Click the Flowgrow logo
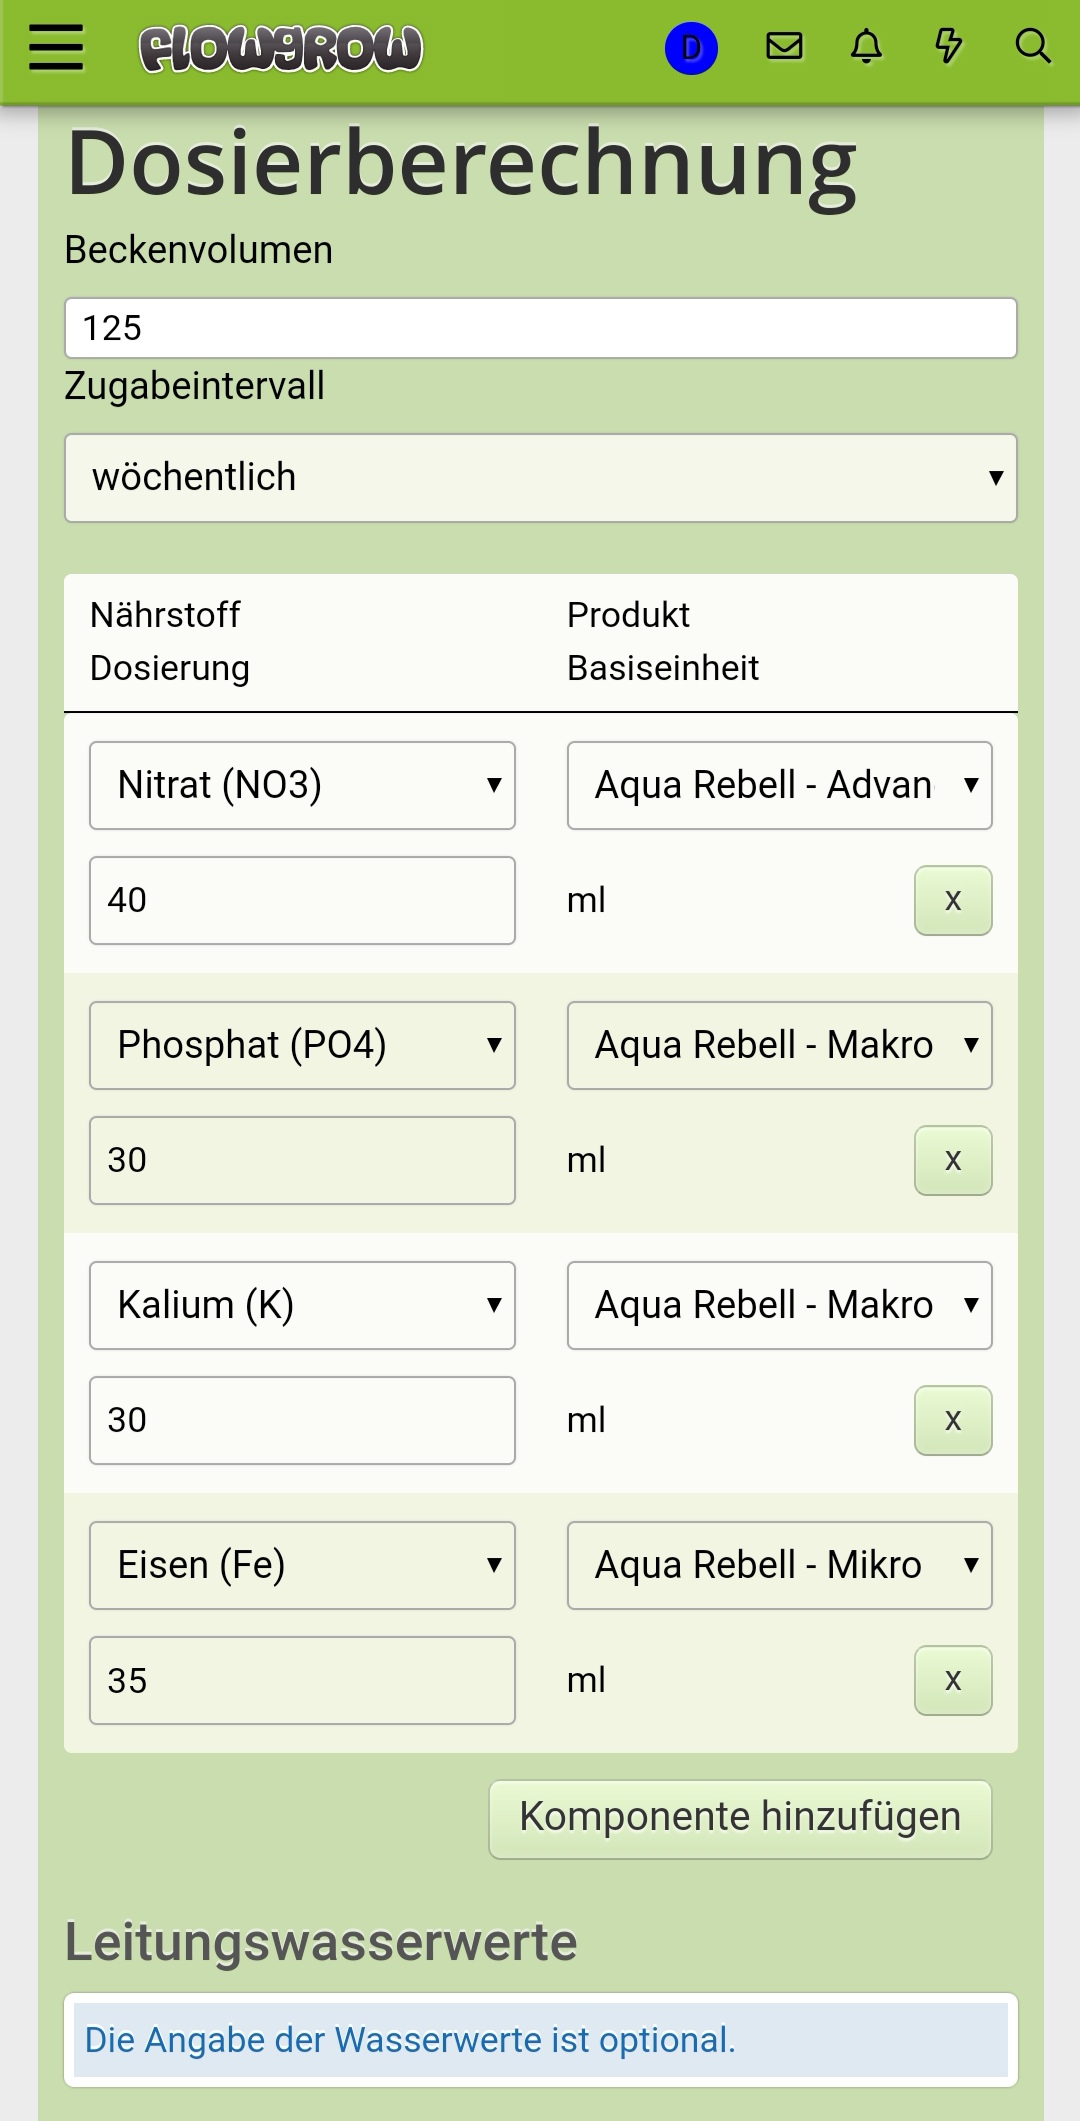This screenshot has width=1080, height=2121. (281, 48)
